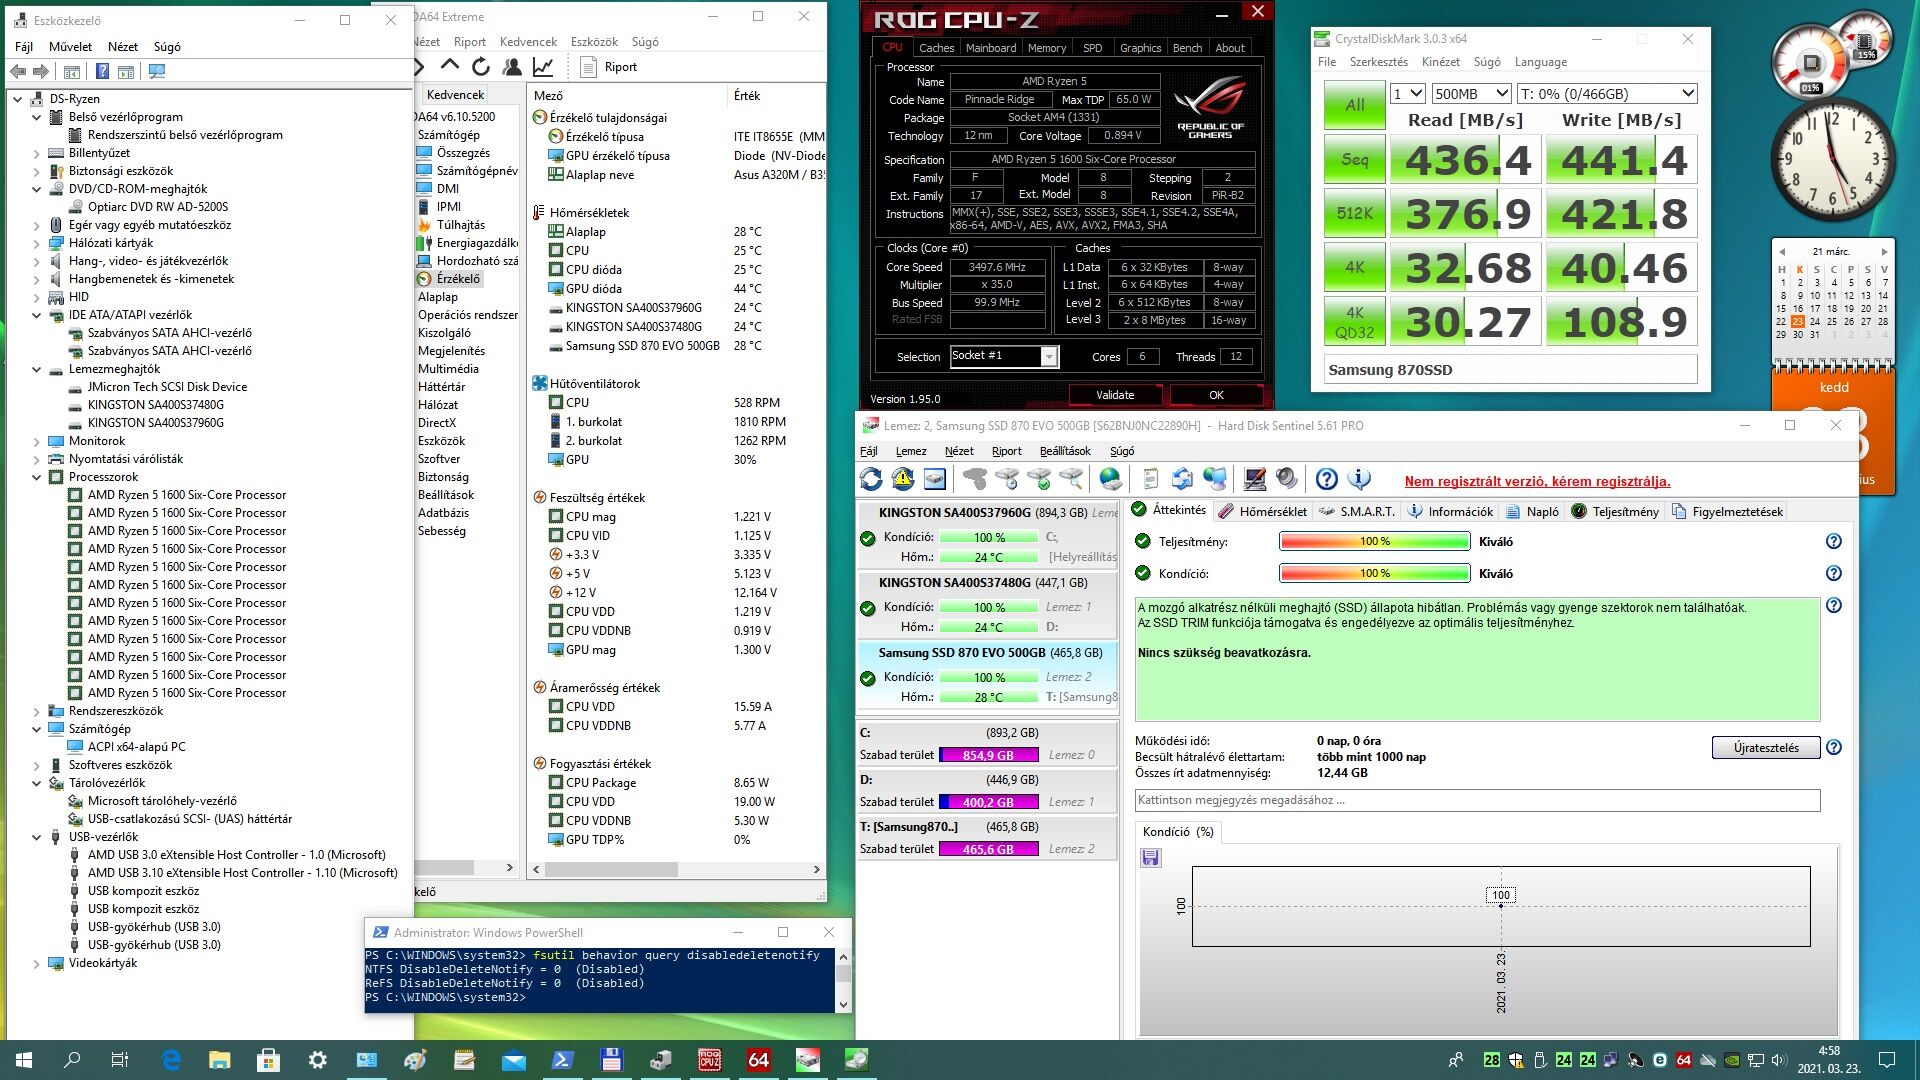Screen dimensions: 1920x1080
Task: Click the back arrow in Device Manager toolbar
Action: [18, 71]
